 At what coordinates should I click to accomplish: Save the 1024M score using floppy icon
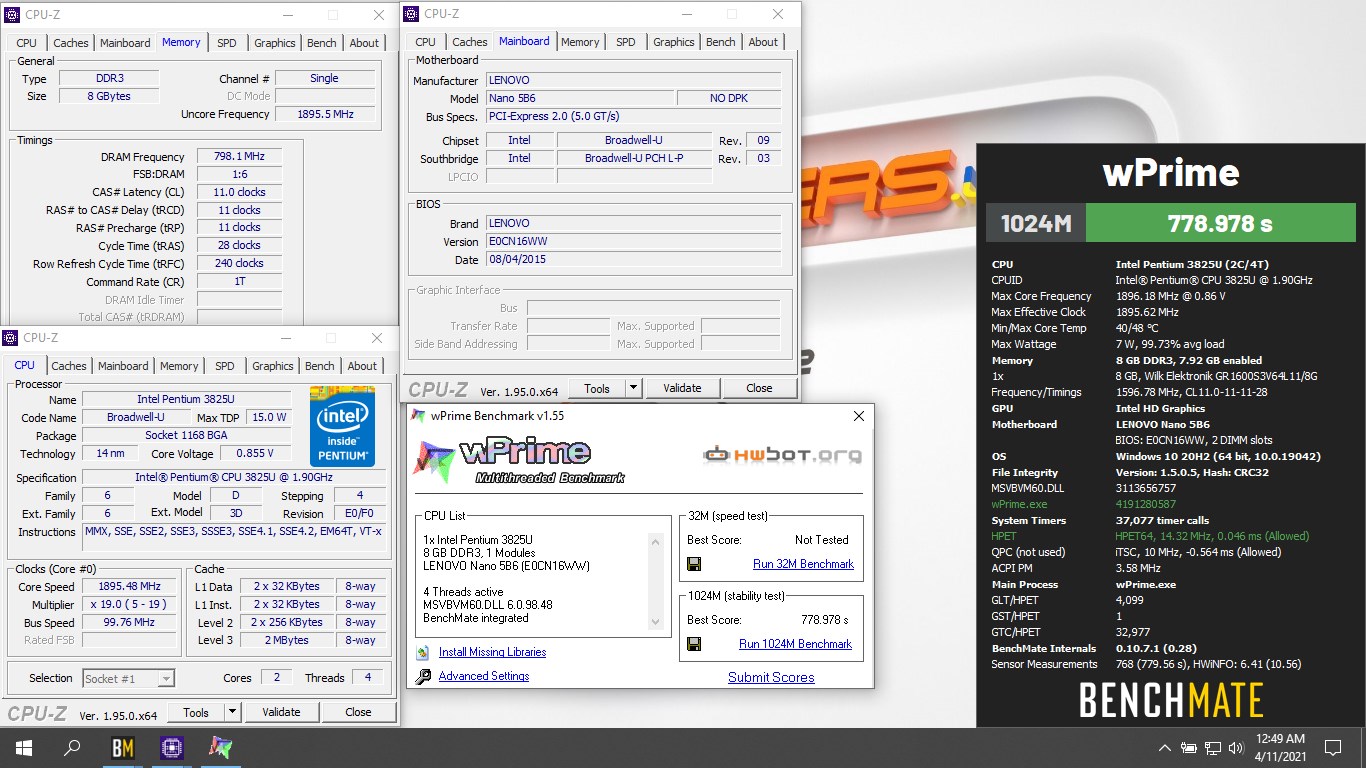click(x=694, y=644)
